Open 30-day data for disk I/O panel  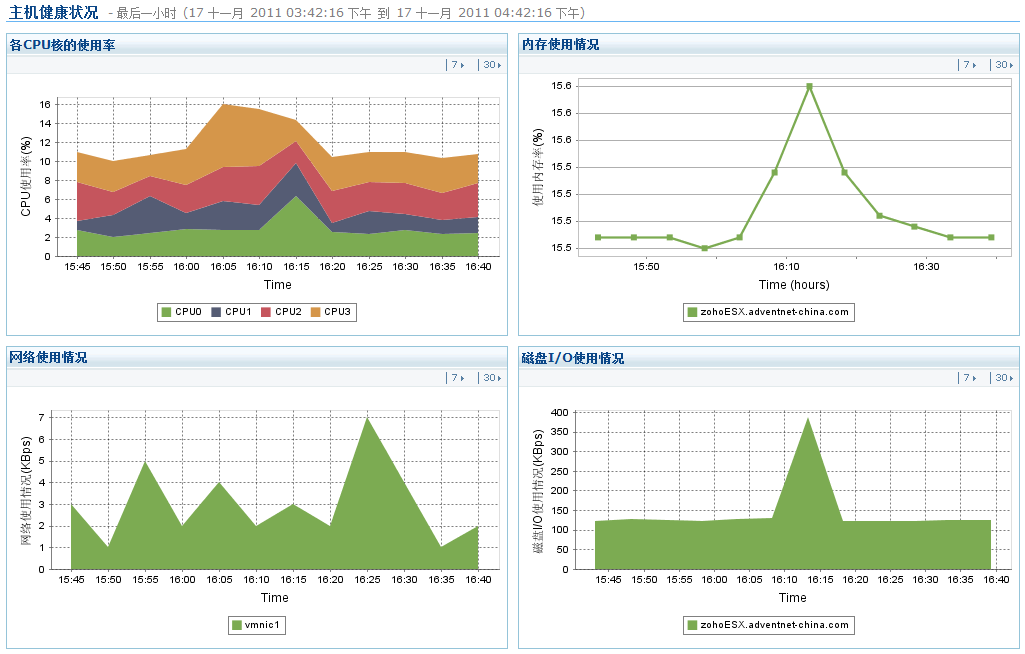pyautogui.click(x=1002, y=378)
